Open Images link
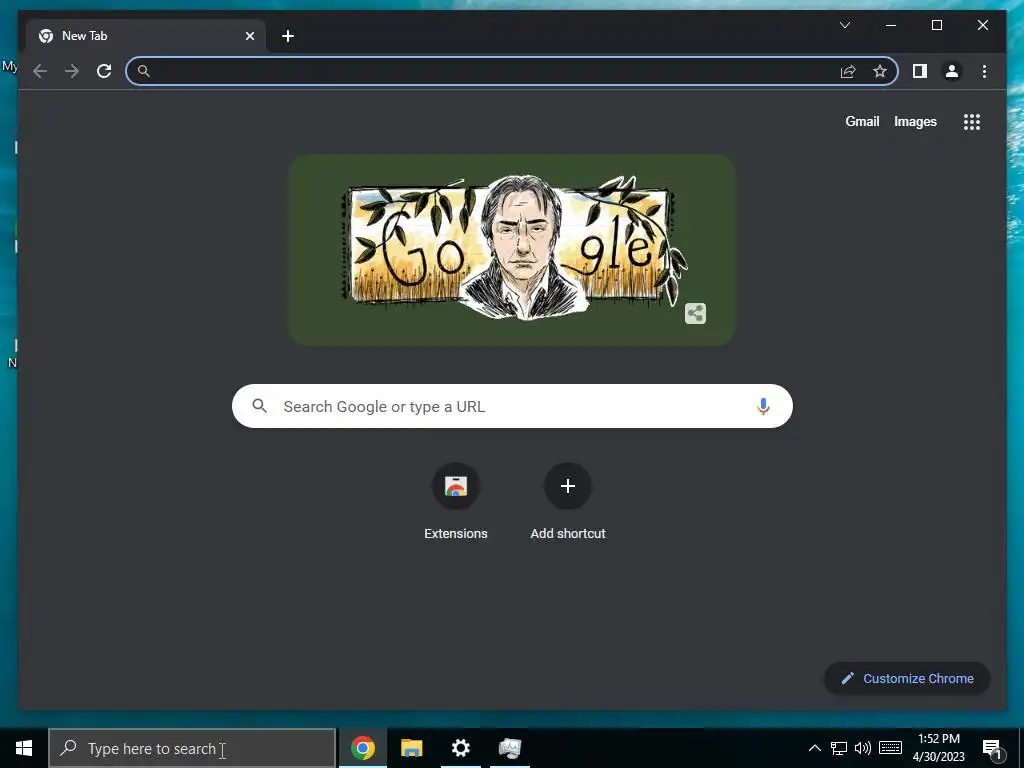 click(x=915, y=121)
